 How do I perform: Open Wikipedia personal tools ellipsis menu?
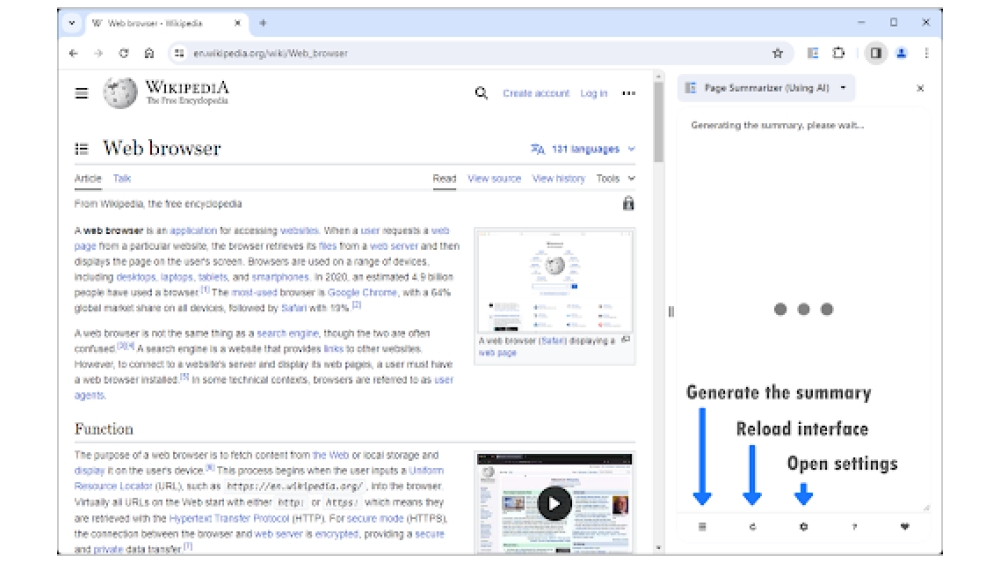pyautogui.click(x=629, y=94)
